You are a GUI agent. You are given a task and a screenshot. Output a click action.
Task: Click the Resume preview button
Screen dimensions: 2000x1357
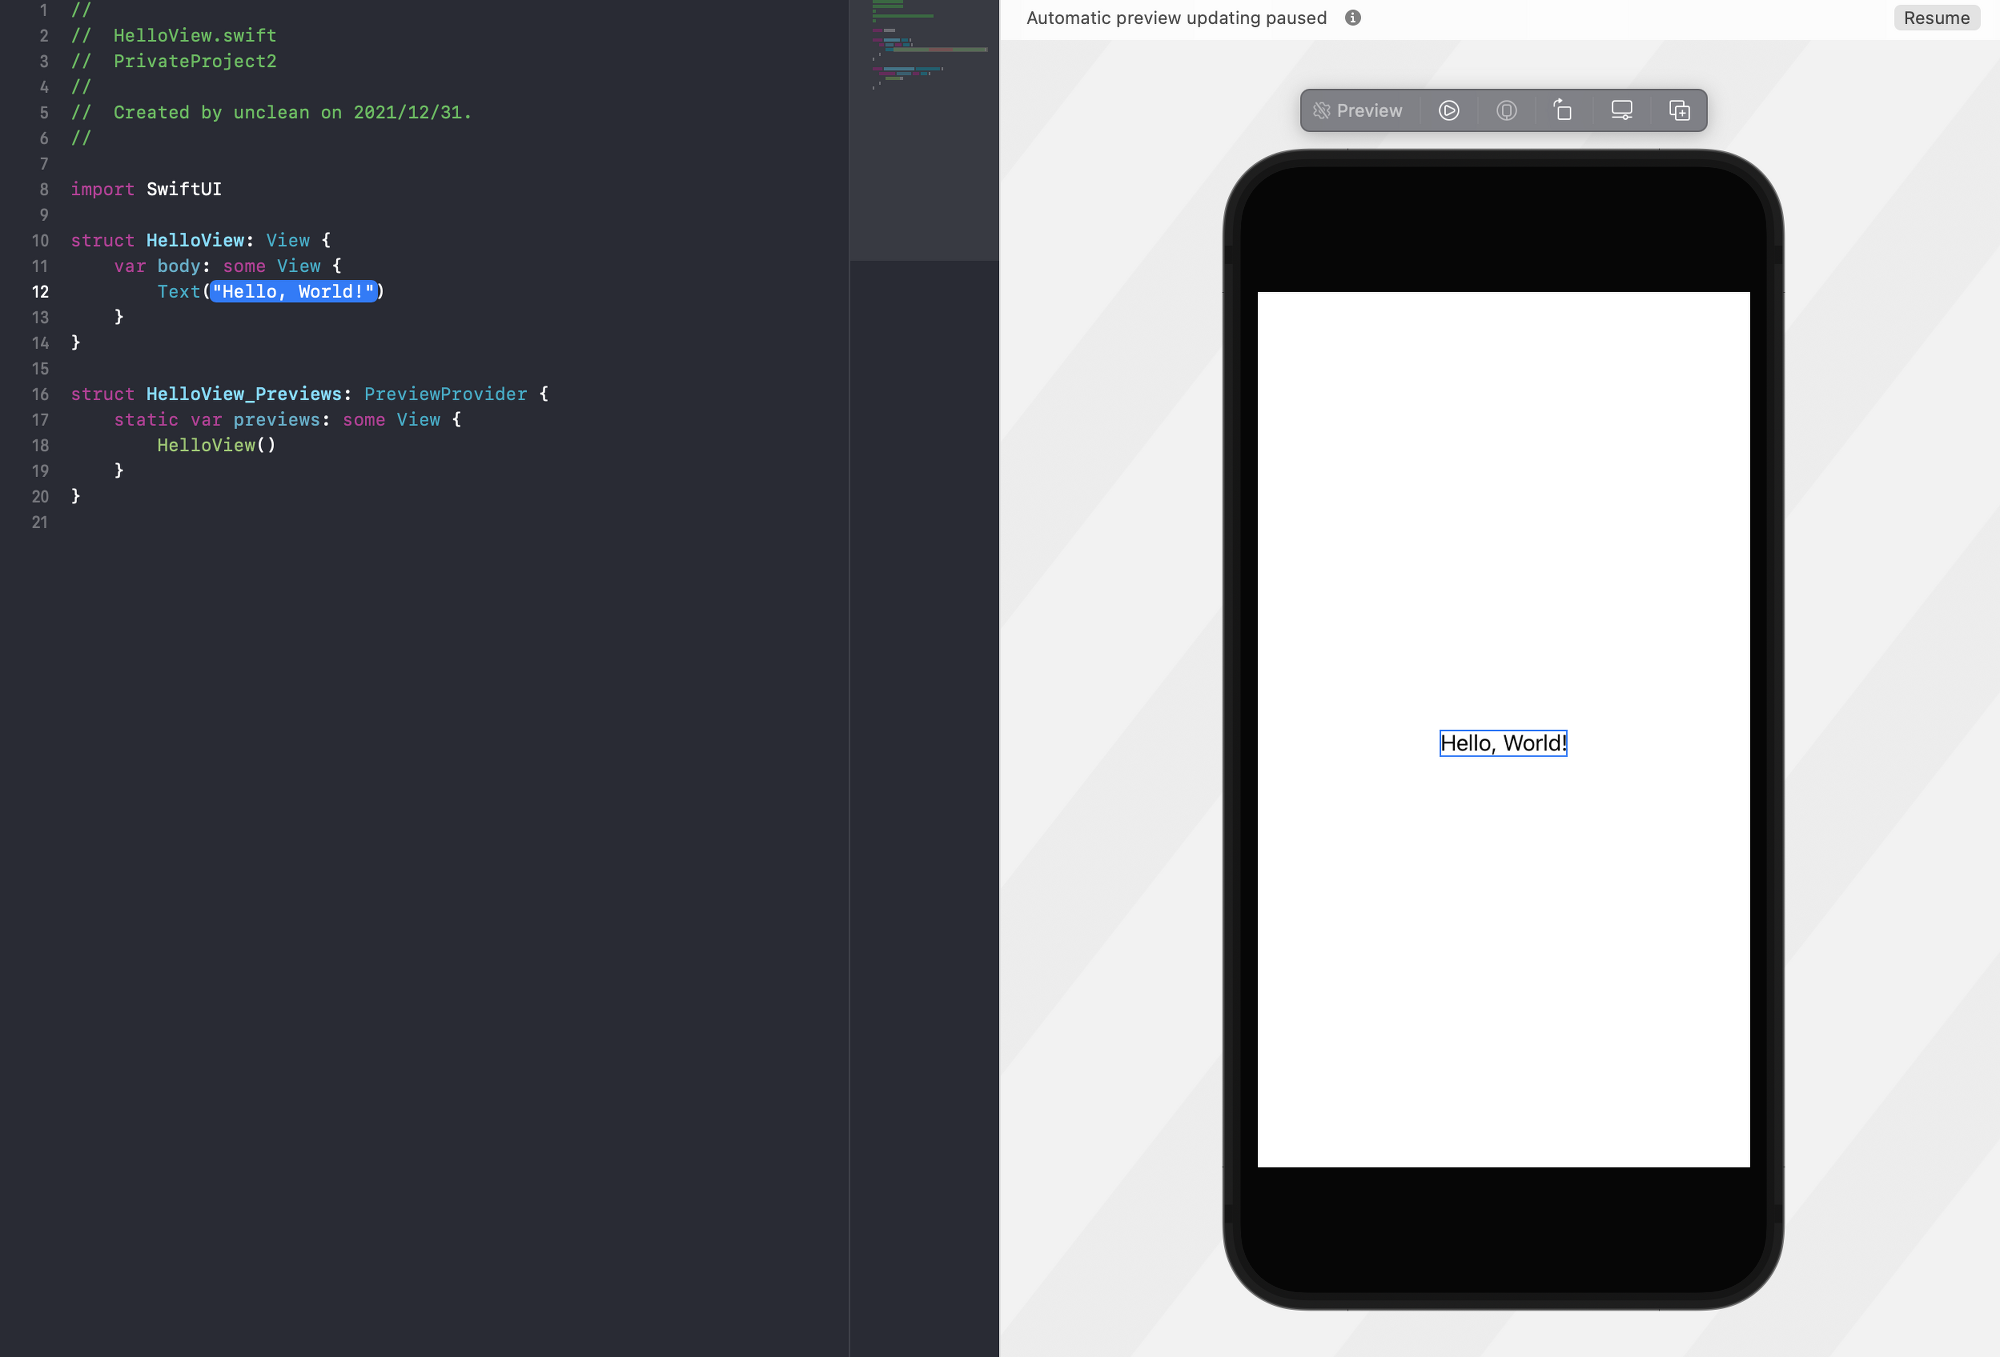tap(1936, 18)
